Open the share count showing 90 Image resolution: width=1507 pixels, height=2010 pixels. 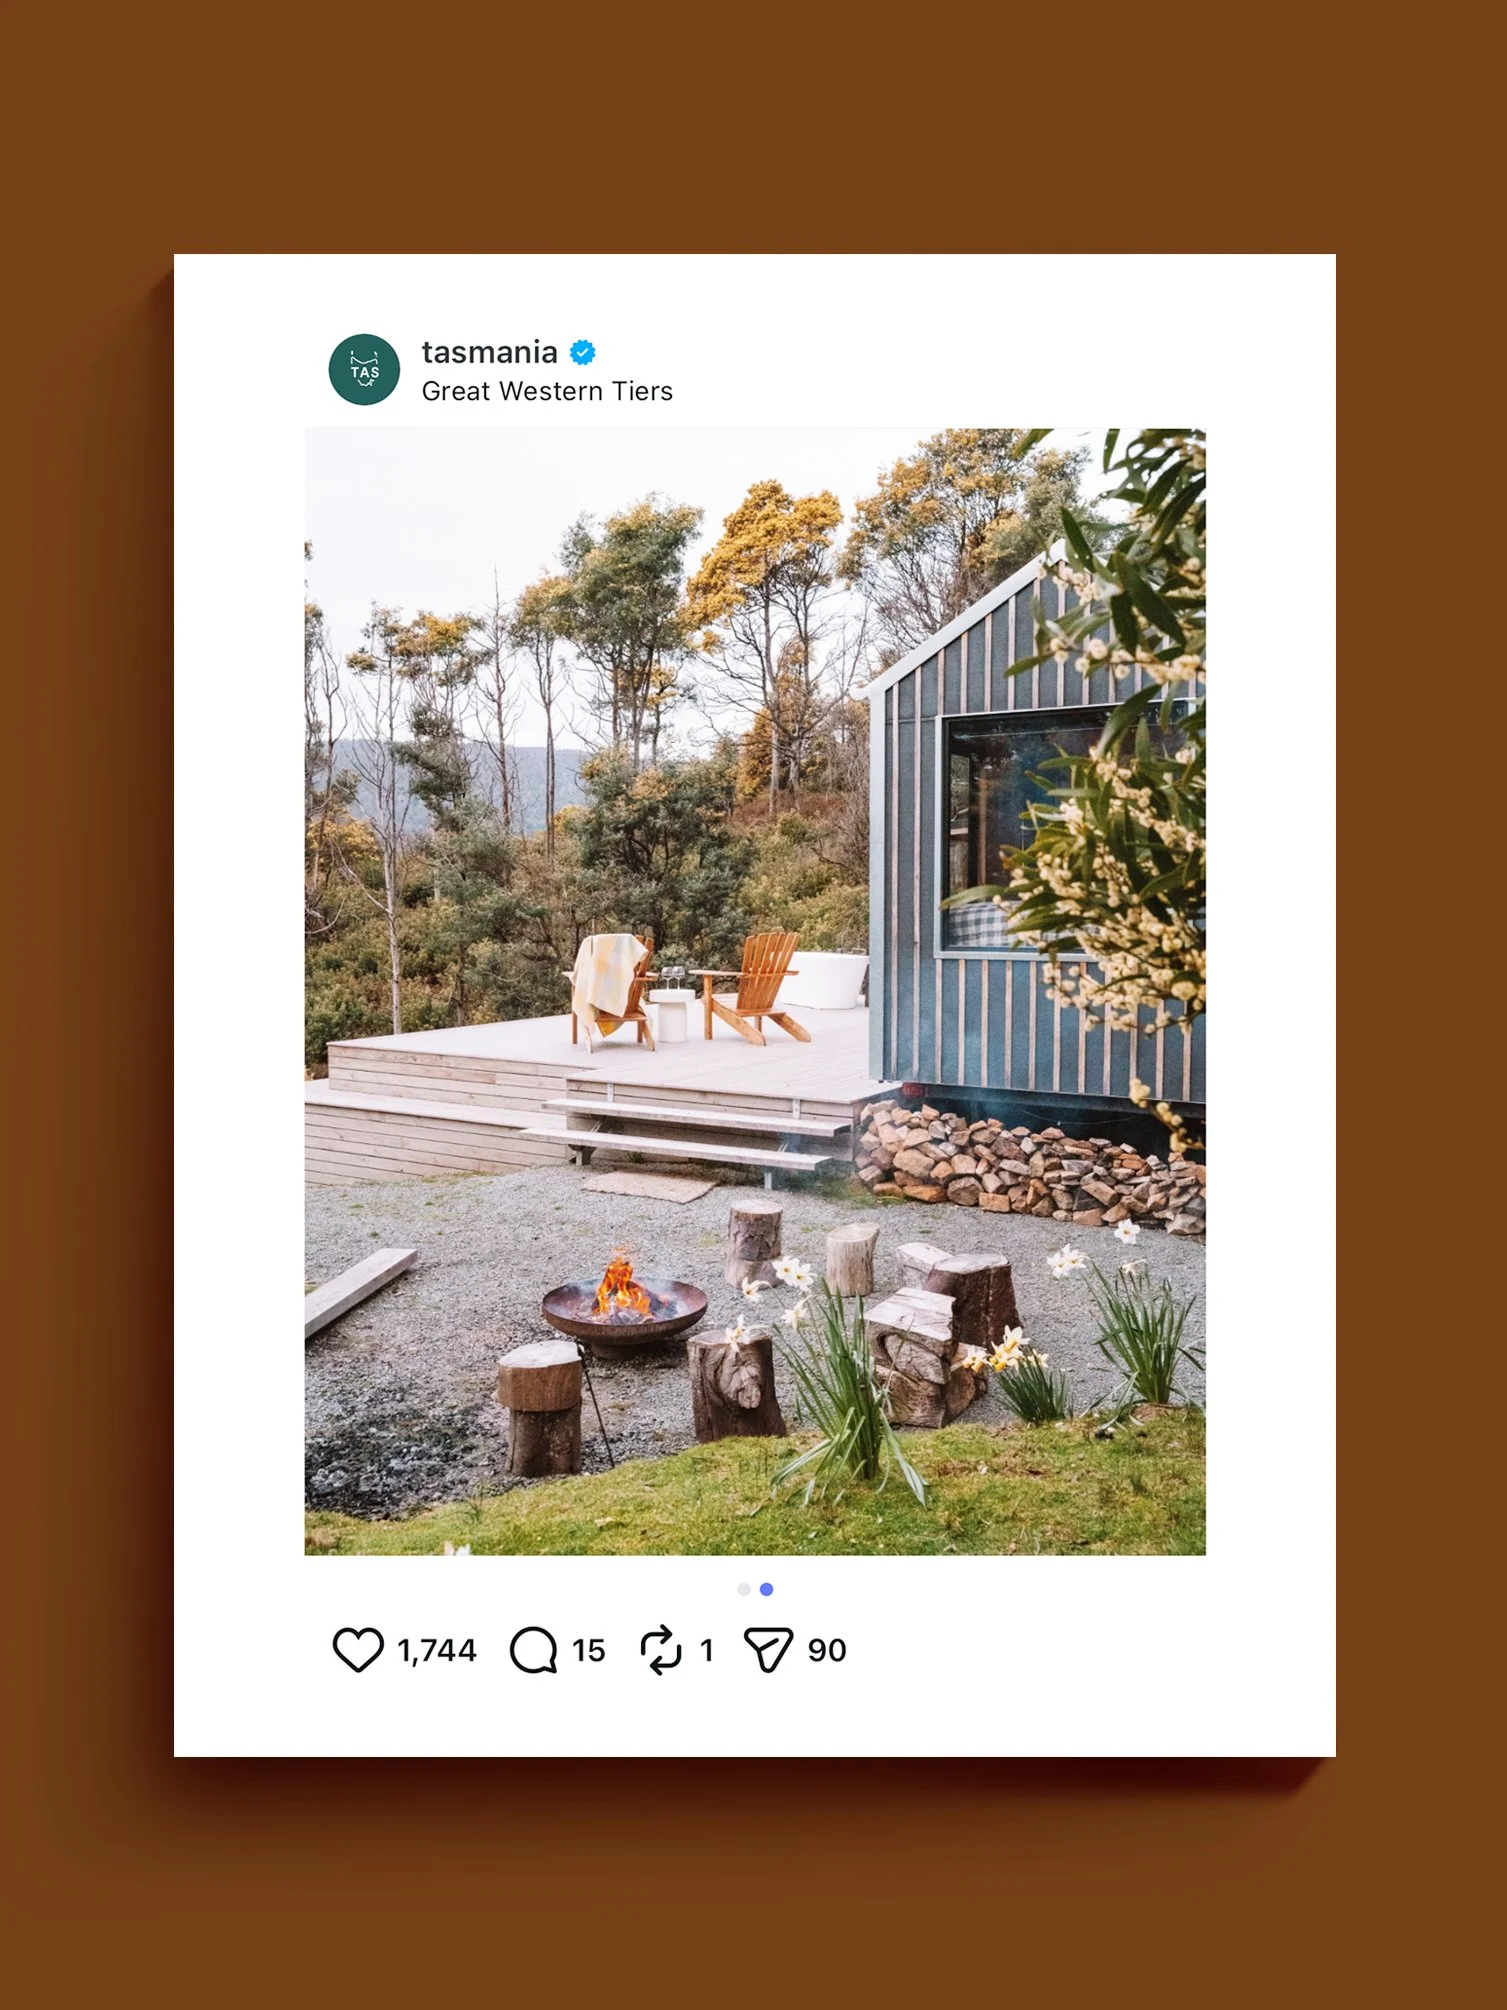coord(827,1650)
